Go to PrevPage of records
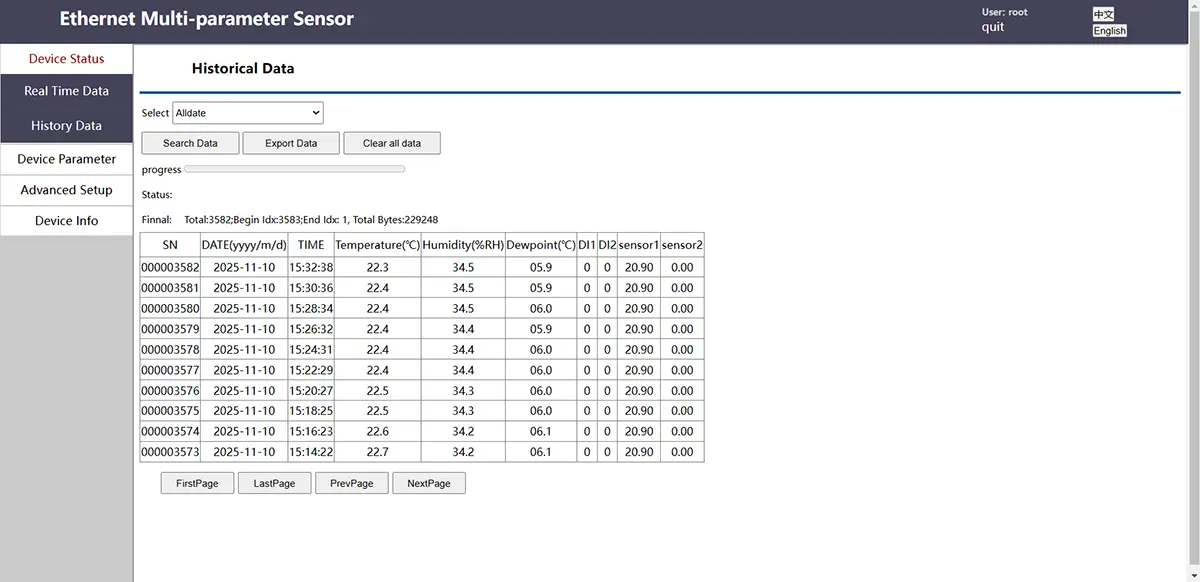 point(351,483)
